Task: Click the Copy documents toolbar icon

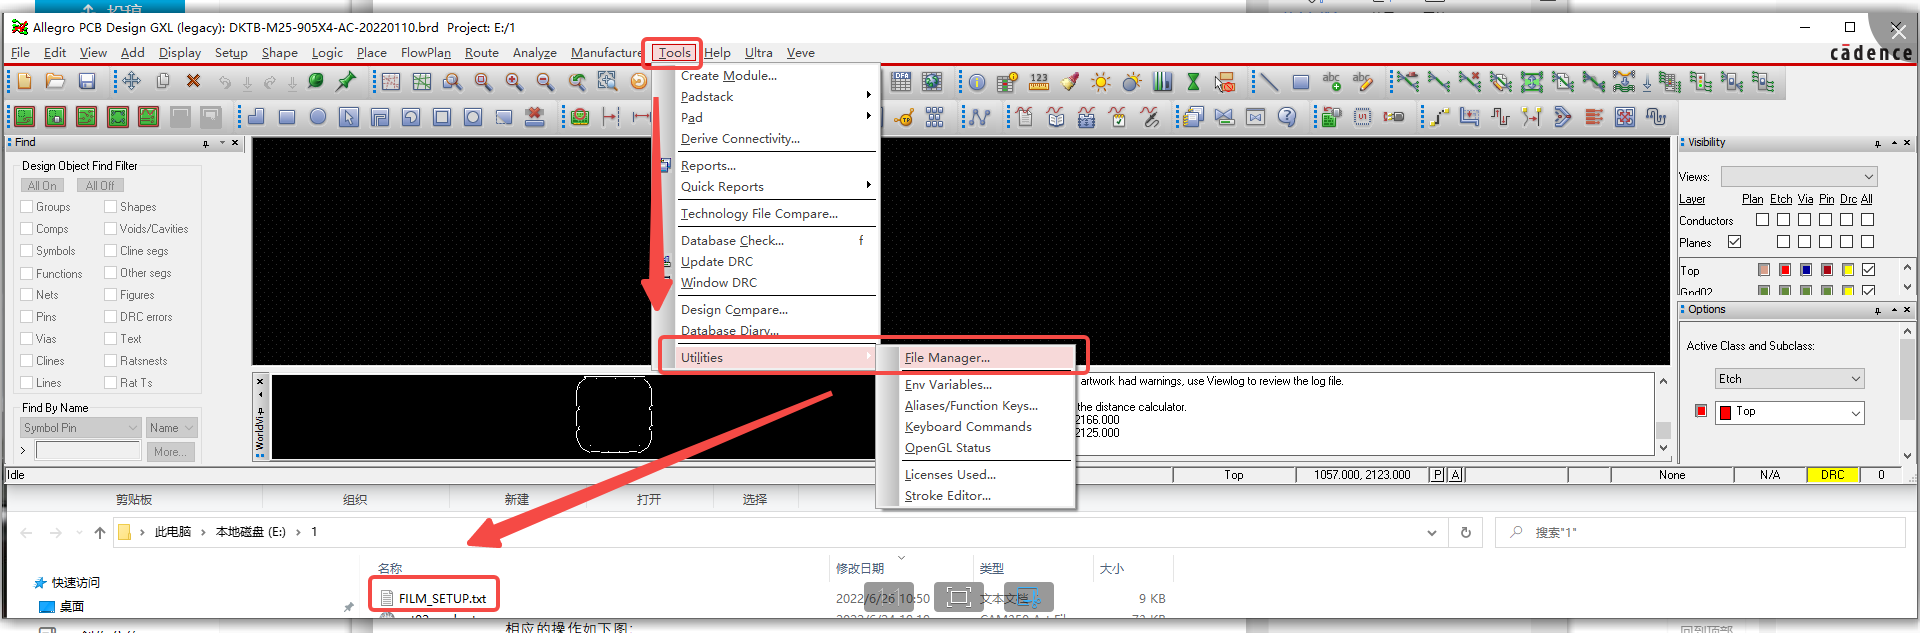Action: point(163,82)
